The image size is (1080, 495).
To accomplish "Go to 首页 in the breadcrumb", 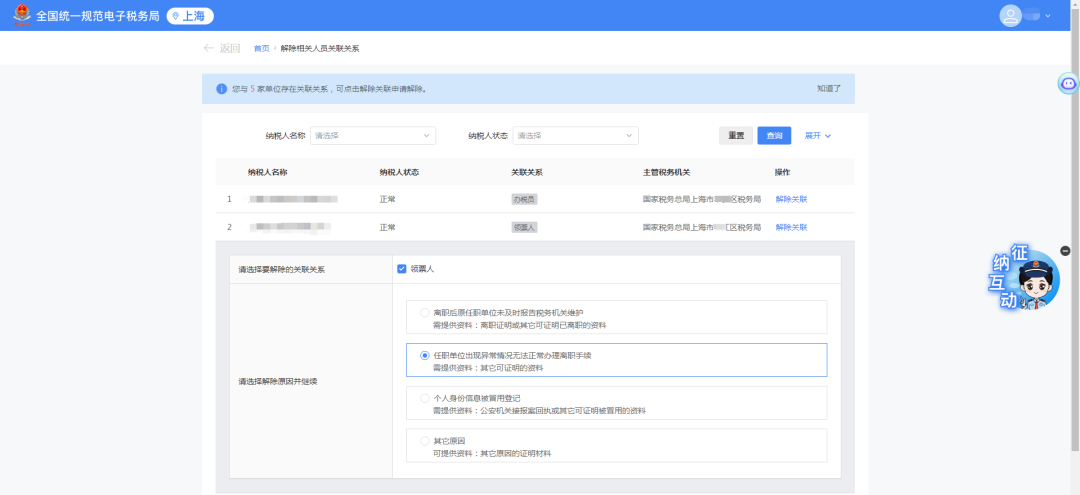I will point(262,48).
